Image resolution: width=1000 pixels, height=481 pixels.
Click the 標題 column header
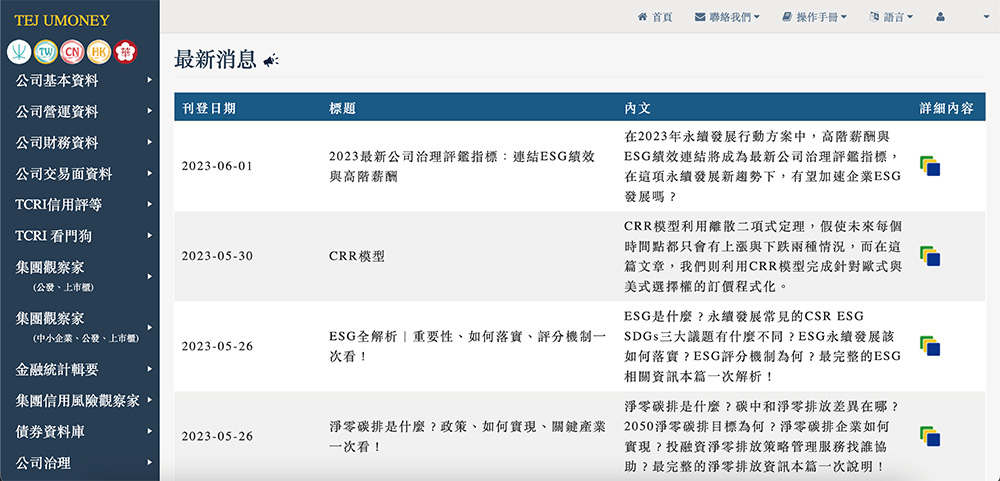pyautogui.click(x=342, y=108)
